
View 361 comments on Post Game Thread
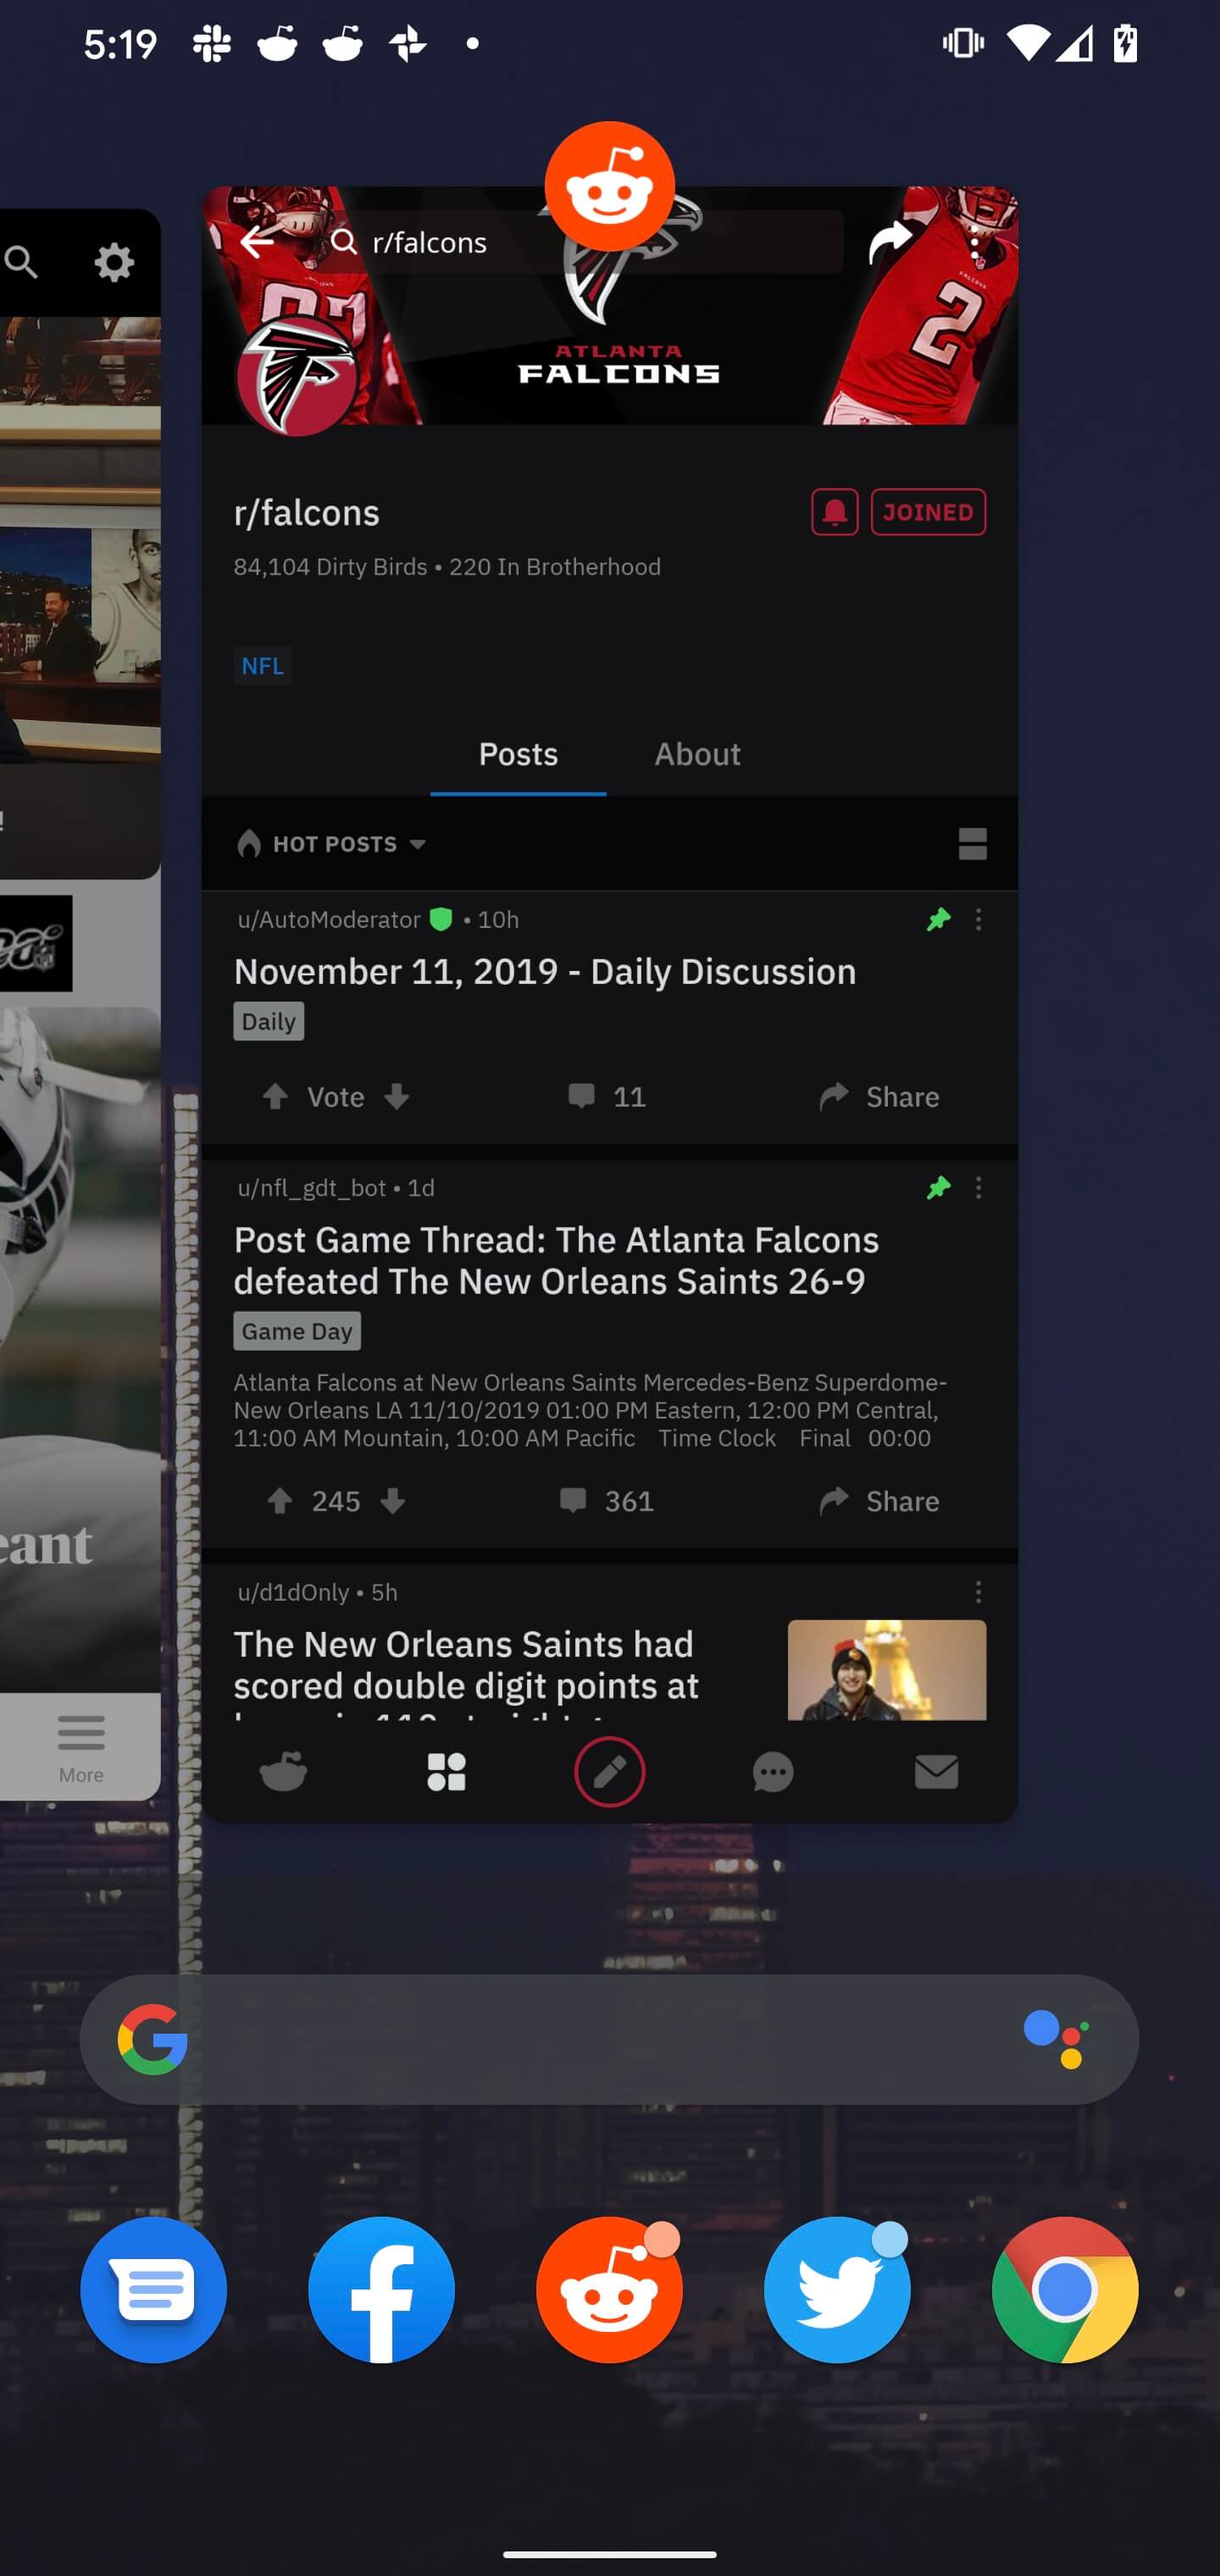point(606,1501)
